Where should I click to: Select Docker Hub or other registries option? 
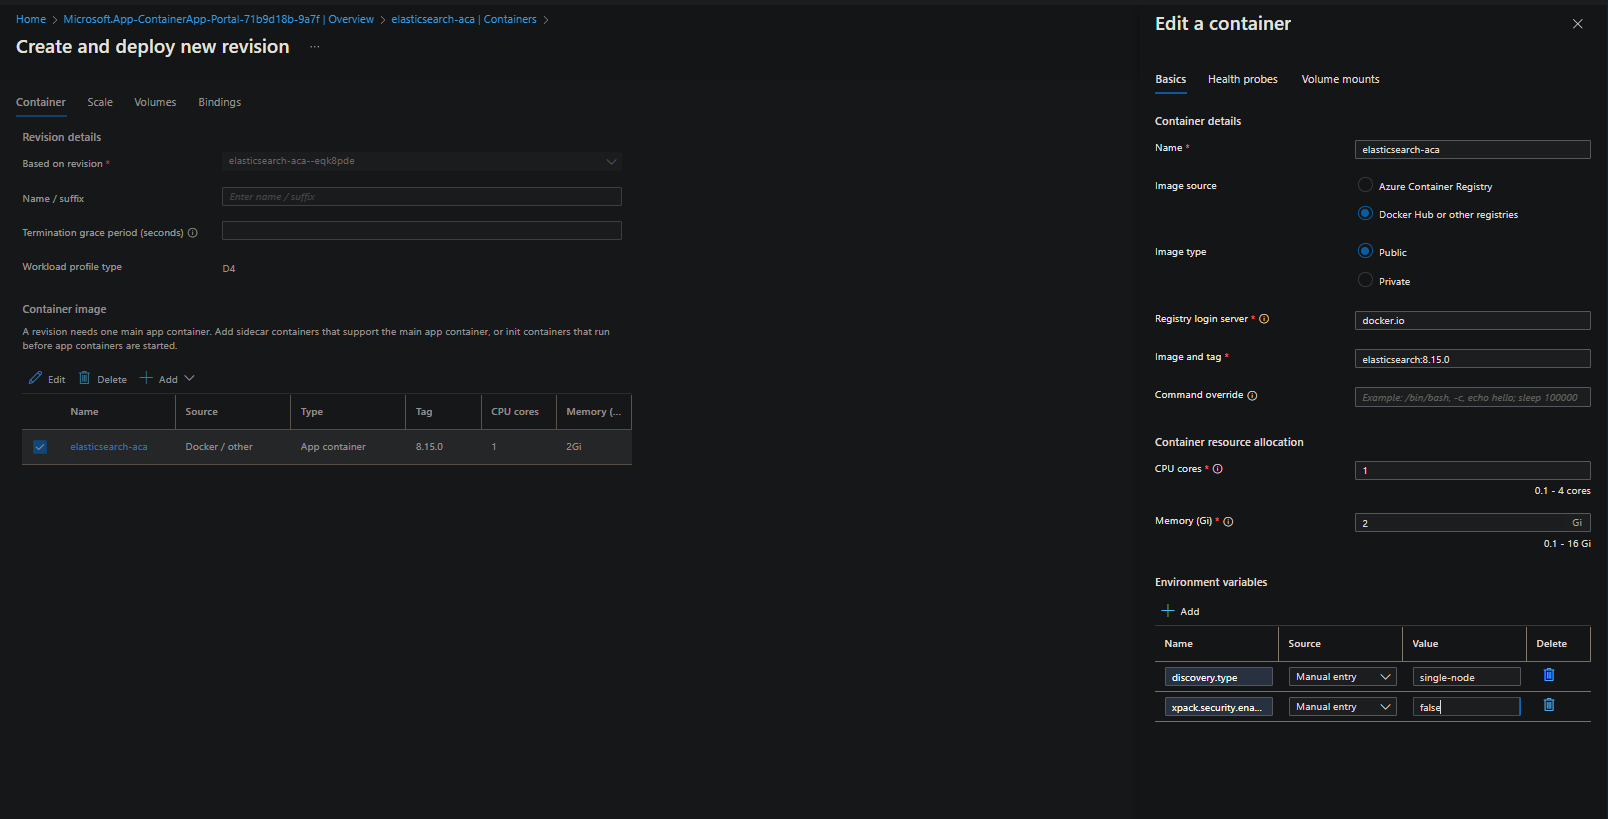tap(1365, 213)
